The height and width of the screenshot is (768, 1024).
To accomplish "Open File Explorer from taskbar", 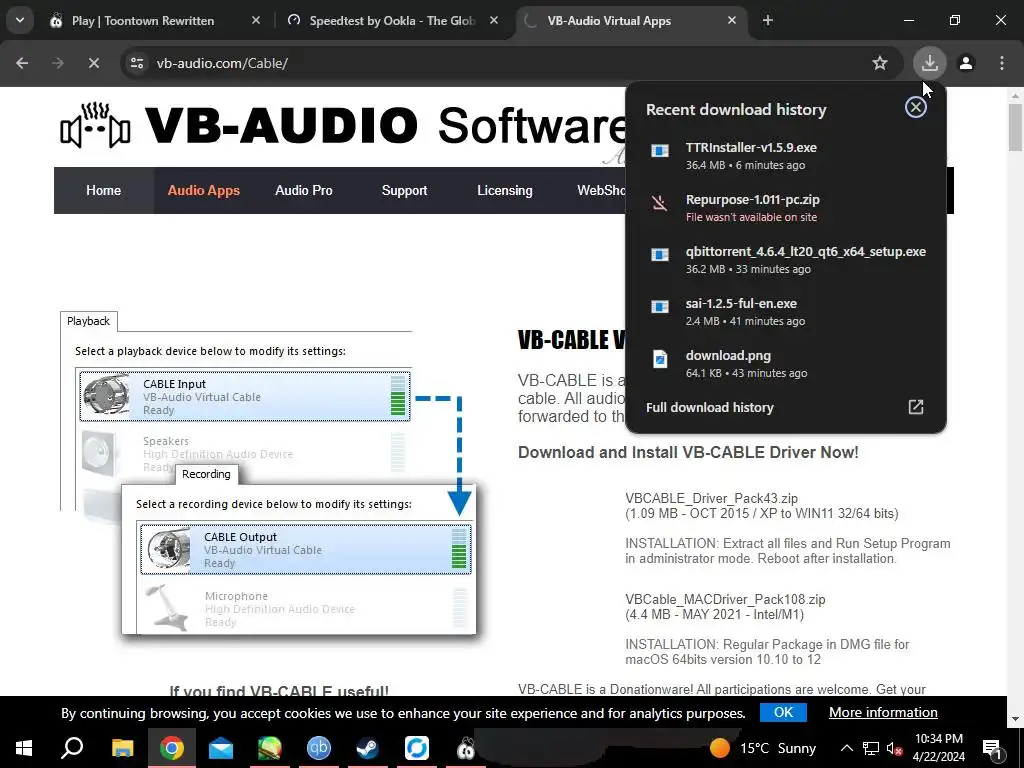I will click(122, 748).
